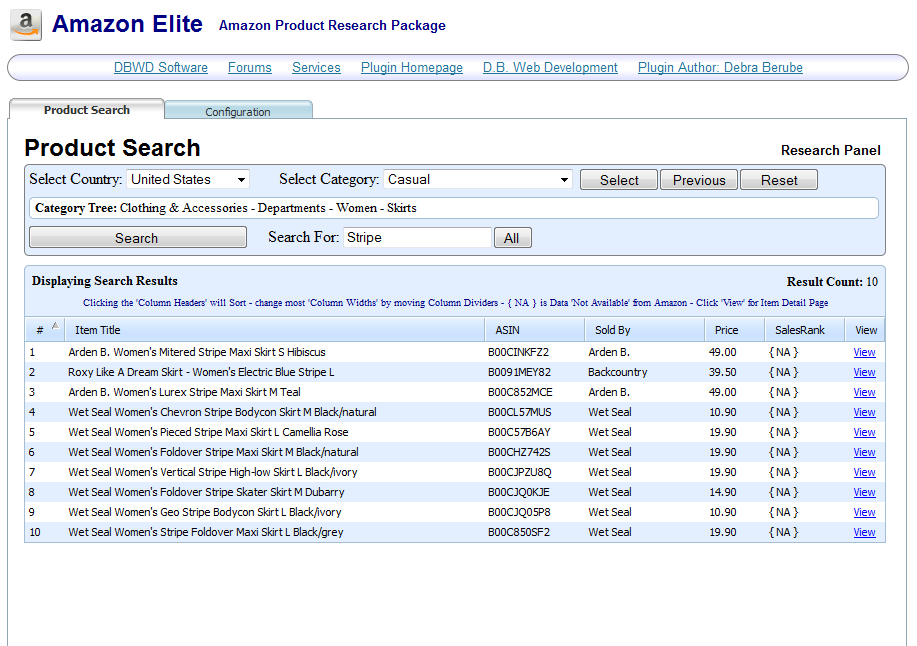Sort by Sold By column header
Viewport: 917px width, 646px height.
pos(644,330)
